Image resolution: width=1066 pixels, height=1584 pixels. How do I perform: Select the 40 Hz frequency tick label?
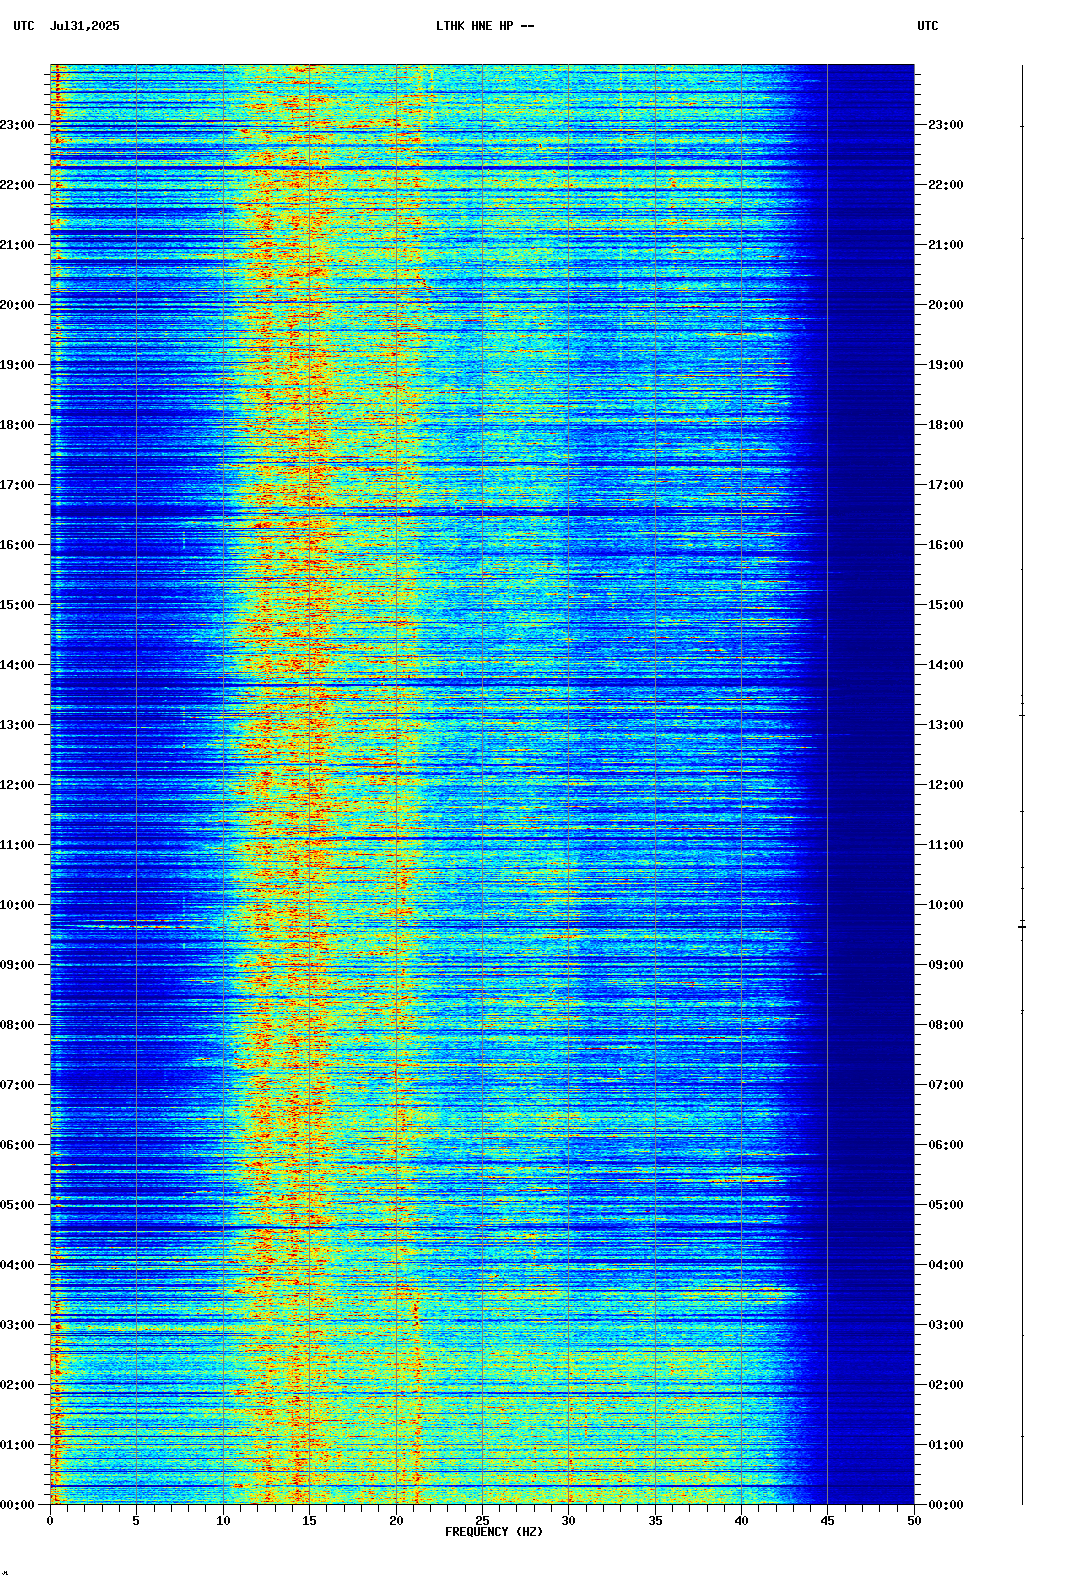click(741, 1521)
